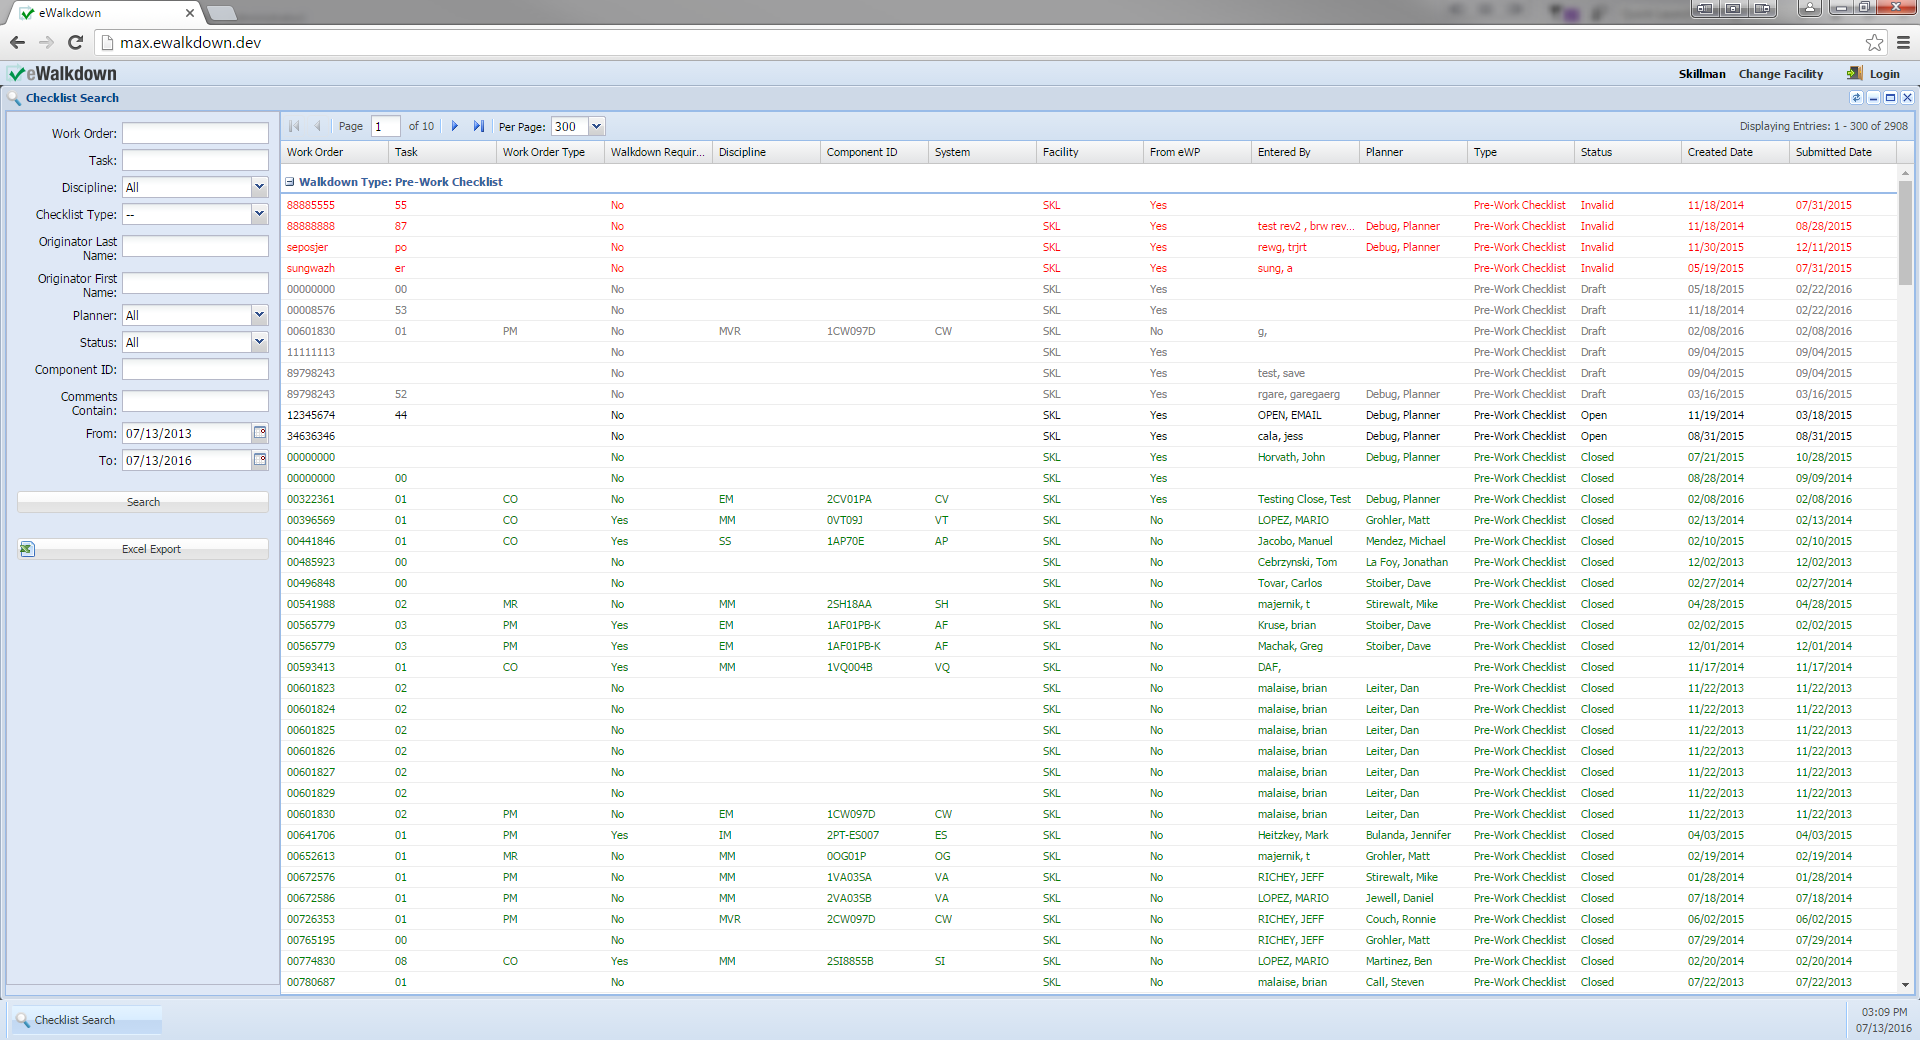The image size is (1920, 1040).
Task: Open the Discipline dropdown
Action: coord(259,187)
